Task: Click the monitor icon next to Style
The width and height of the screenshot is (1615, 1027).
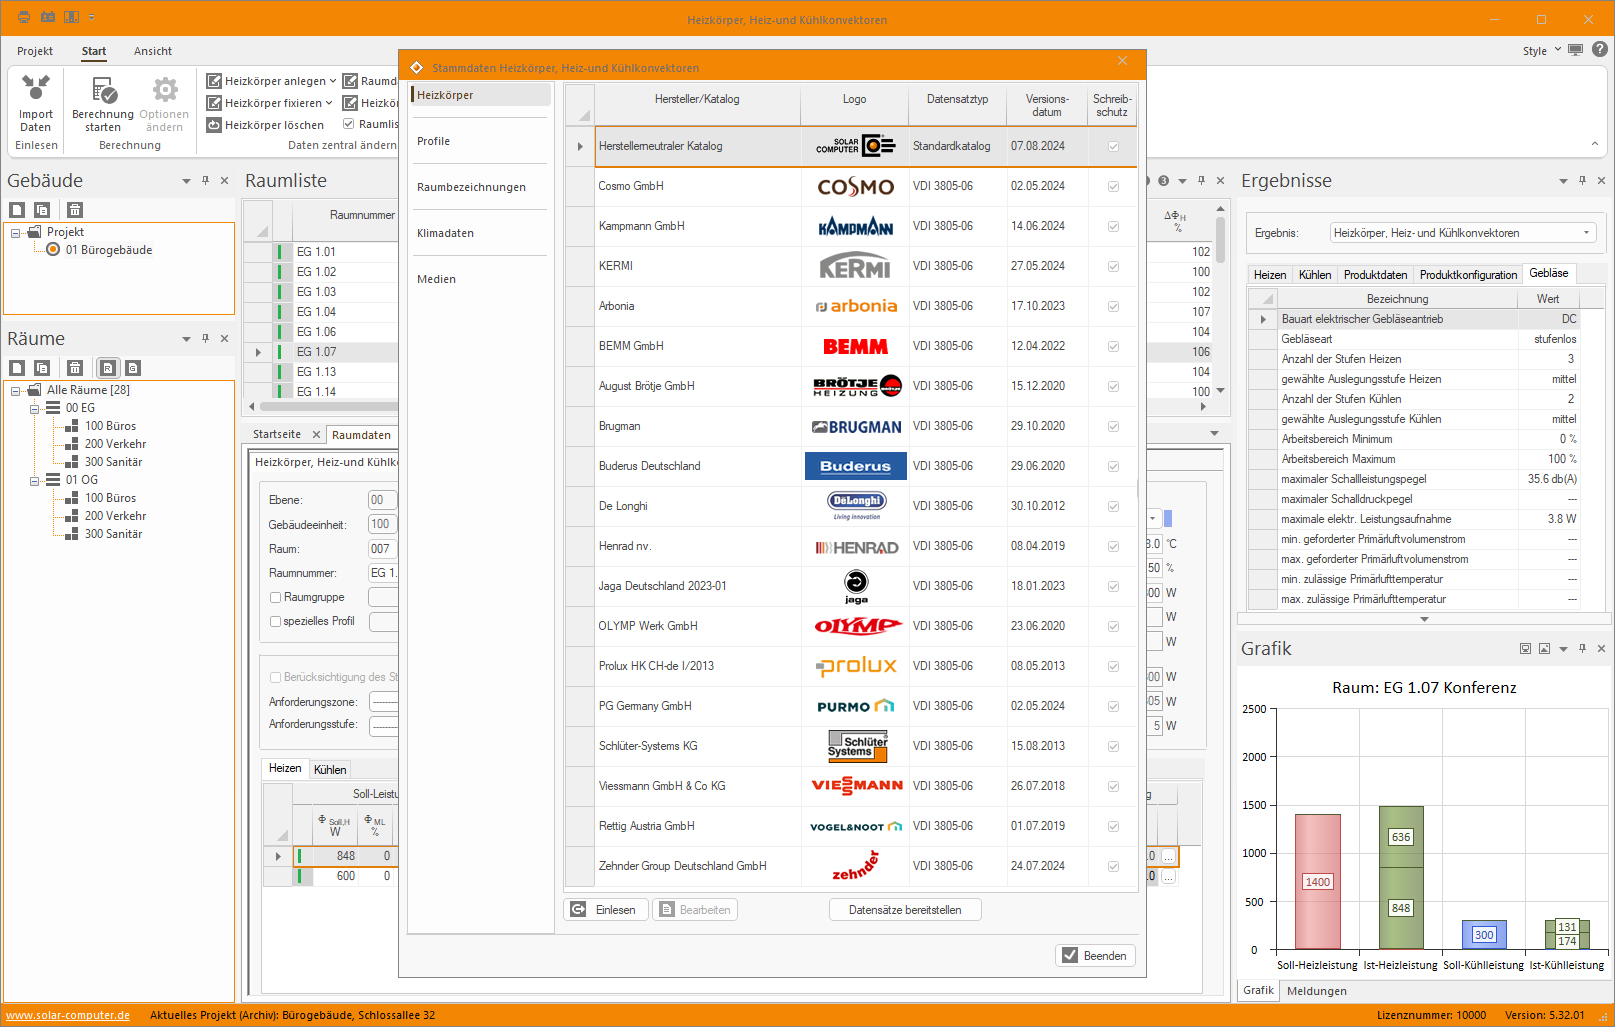Action: coord(1575,50)
